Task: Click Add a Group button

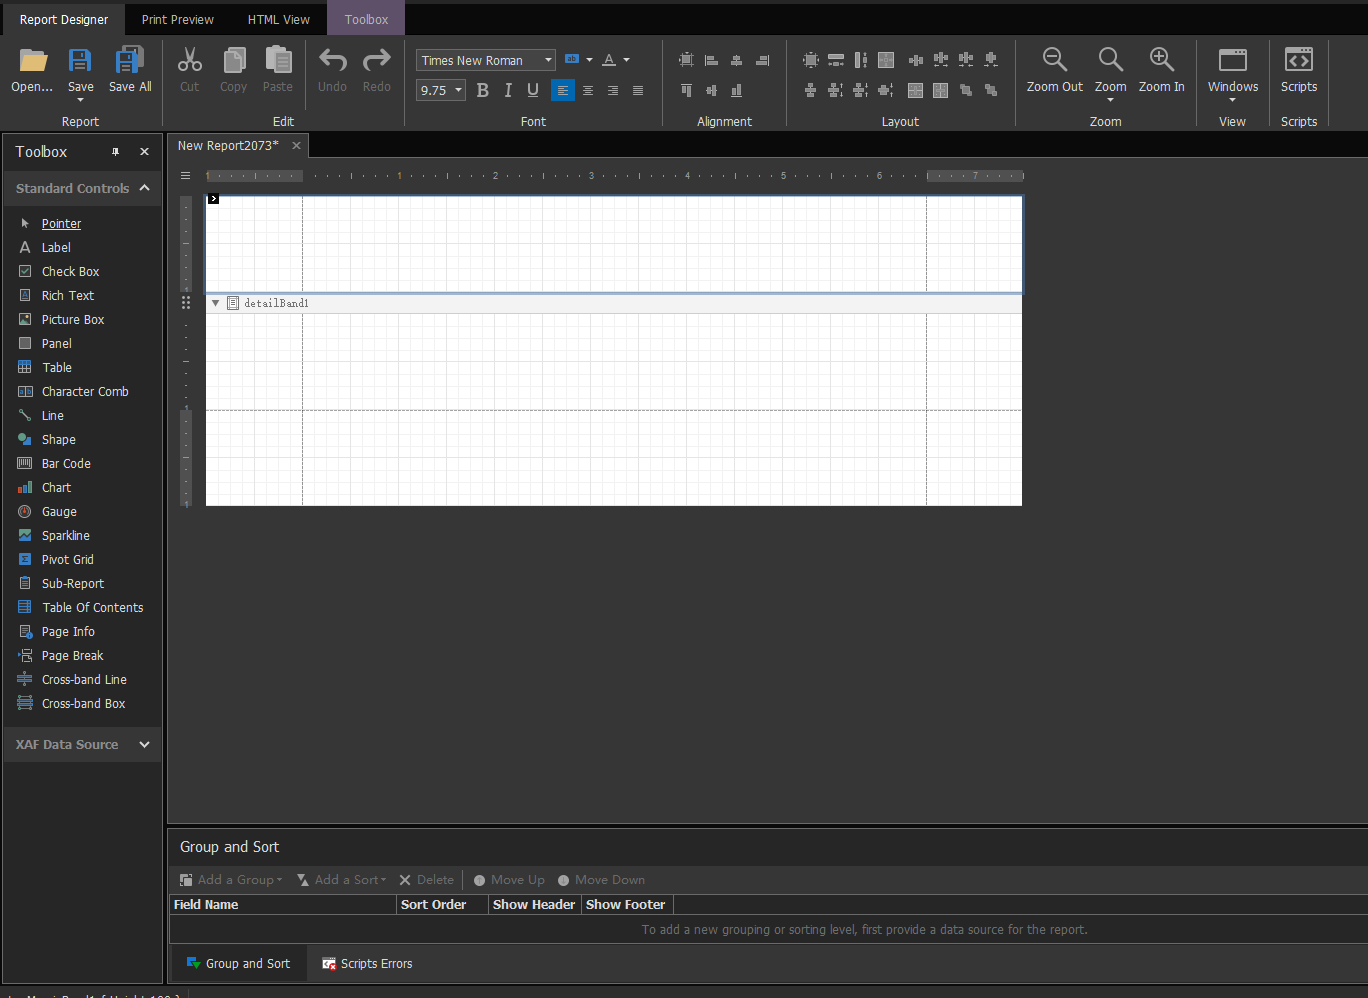Action: [x=231, y=880]
